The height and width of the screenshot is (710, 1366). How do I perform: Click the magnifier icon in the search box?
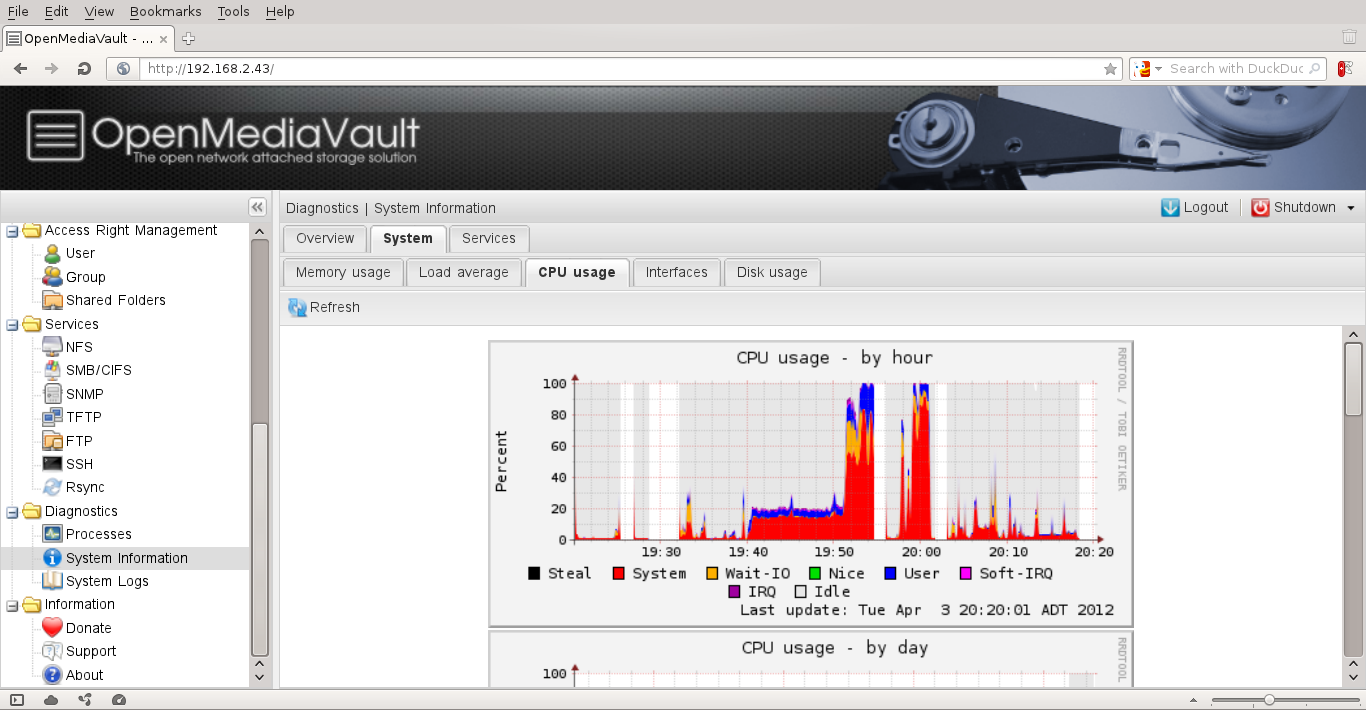[1315, 69]
